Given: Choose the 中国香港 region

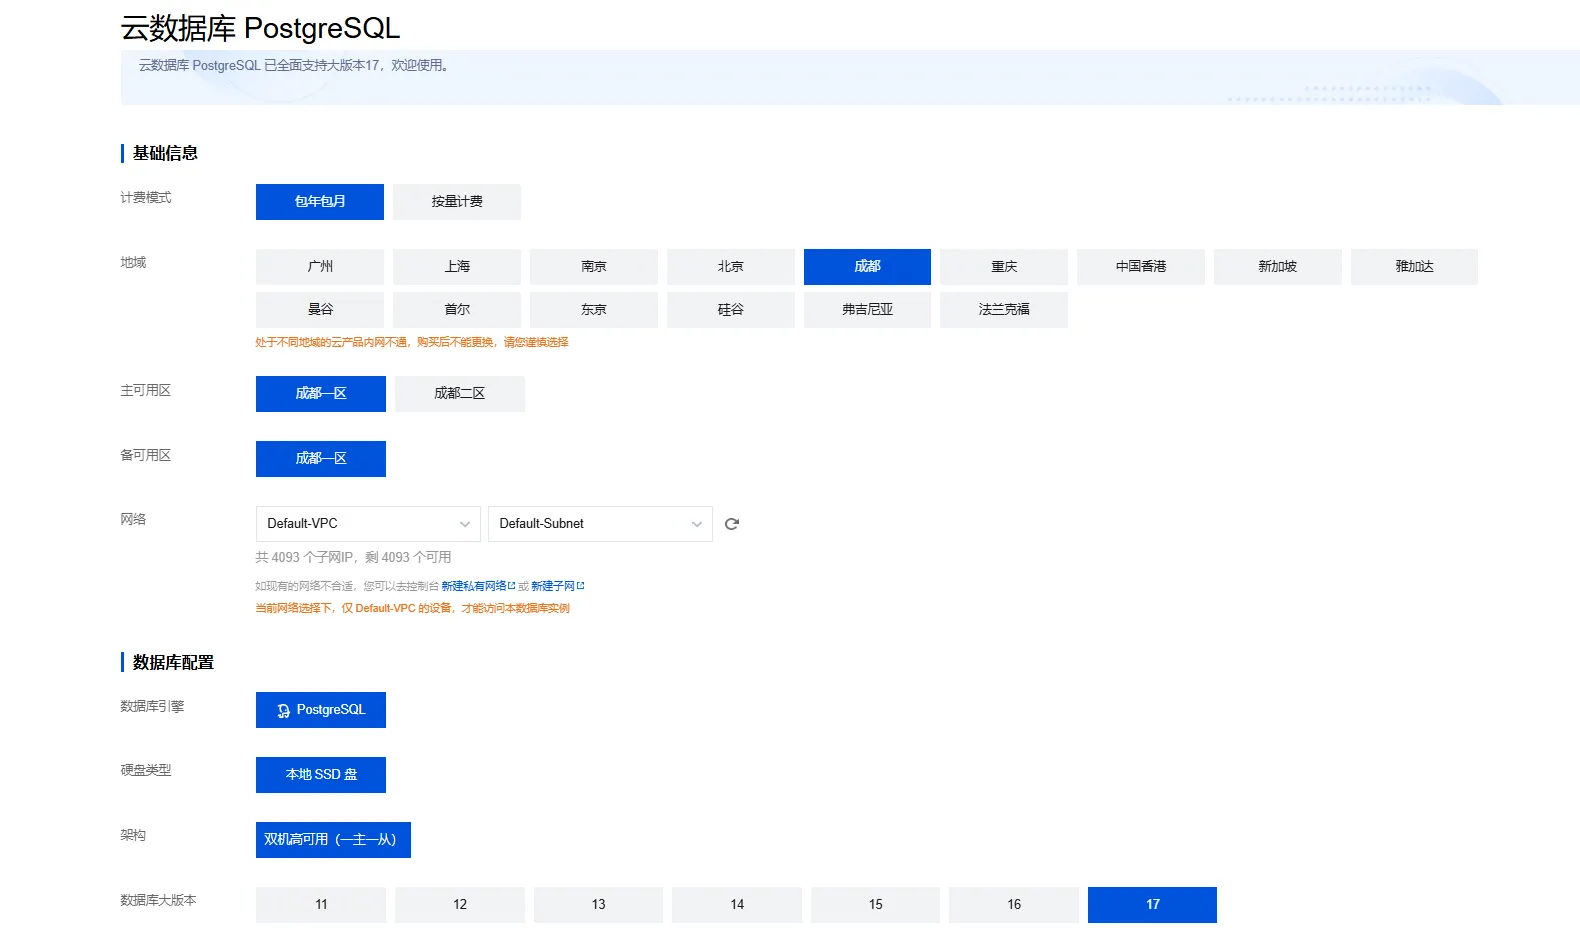Looking at the screenshot, I should (1141, 267).
